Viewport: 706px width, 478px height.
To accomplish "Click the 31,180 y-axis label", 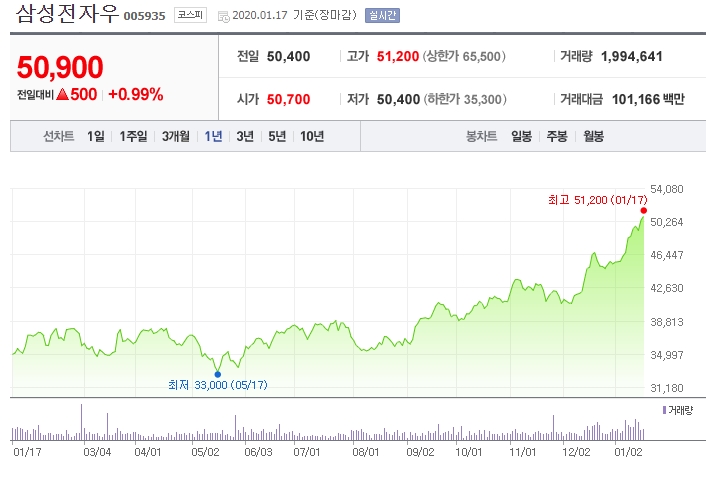I will 667,388.
